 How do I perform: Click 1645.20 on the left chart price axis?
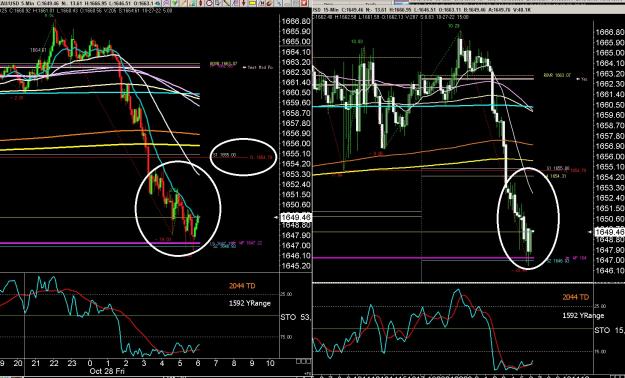point(296,266)
